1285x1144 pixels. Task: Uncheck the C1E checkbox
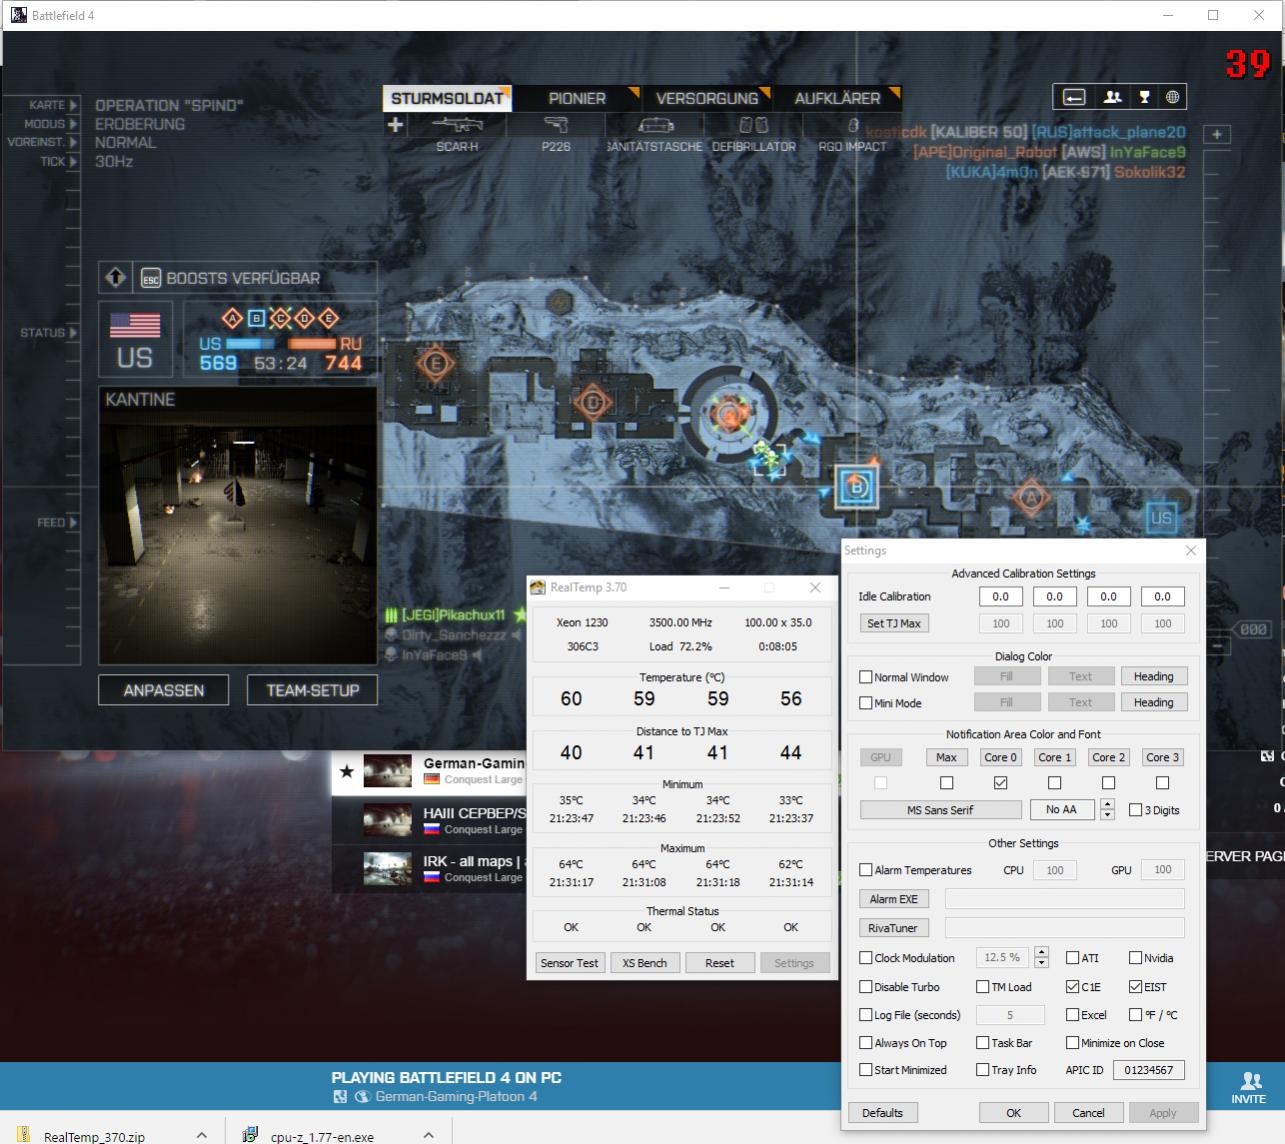coord(1072,987)
